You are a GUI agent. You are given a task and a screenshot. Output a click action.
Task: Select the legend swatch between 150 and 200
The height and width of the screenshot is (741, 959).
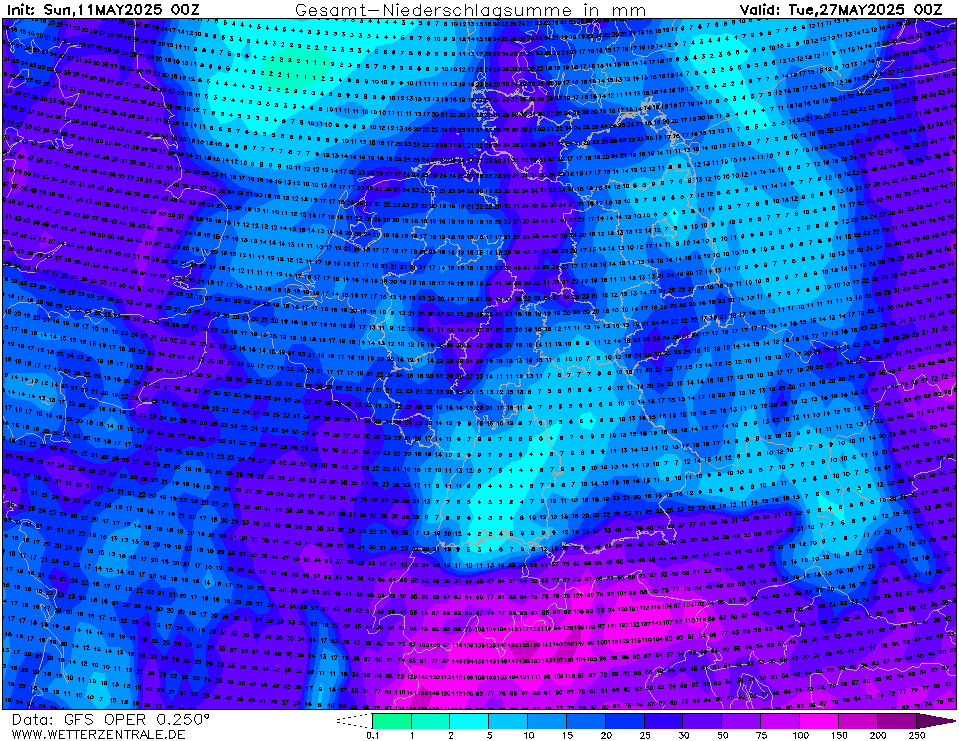pos(857,721)
